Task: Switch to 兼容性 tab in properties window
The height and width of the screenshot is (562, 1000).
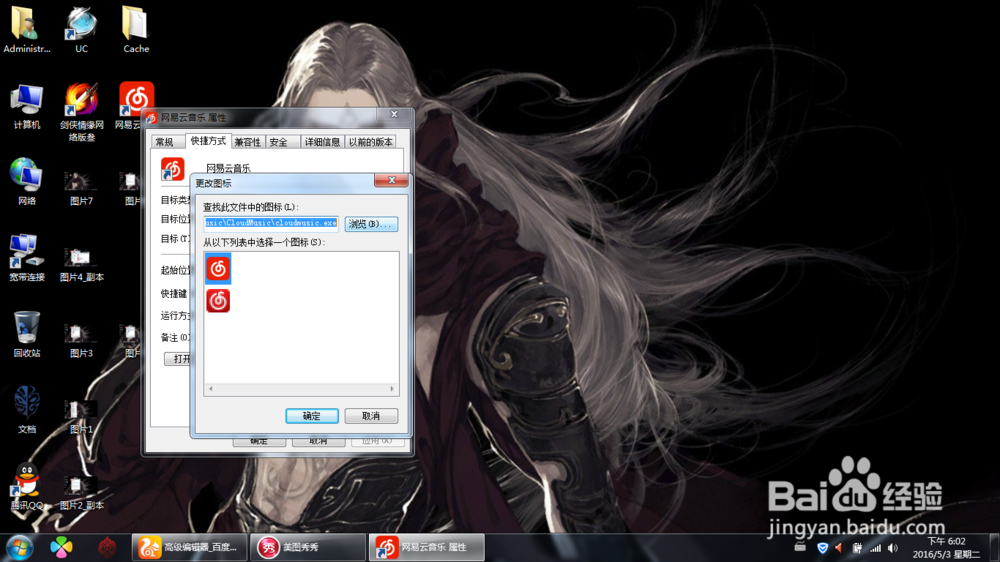Action: click(247, 142)
